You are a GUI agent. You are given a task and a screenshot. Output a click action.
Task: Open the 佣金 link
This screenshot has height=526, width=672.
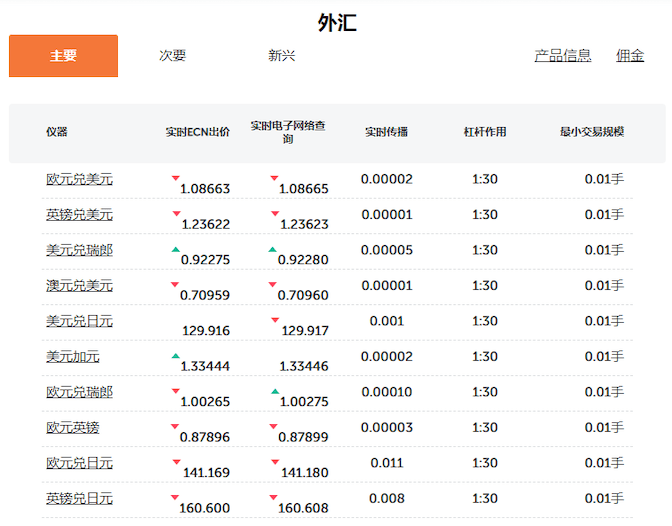point(630,56)
